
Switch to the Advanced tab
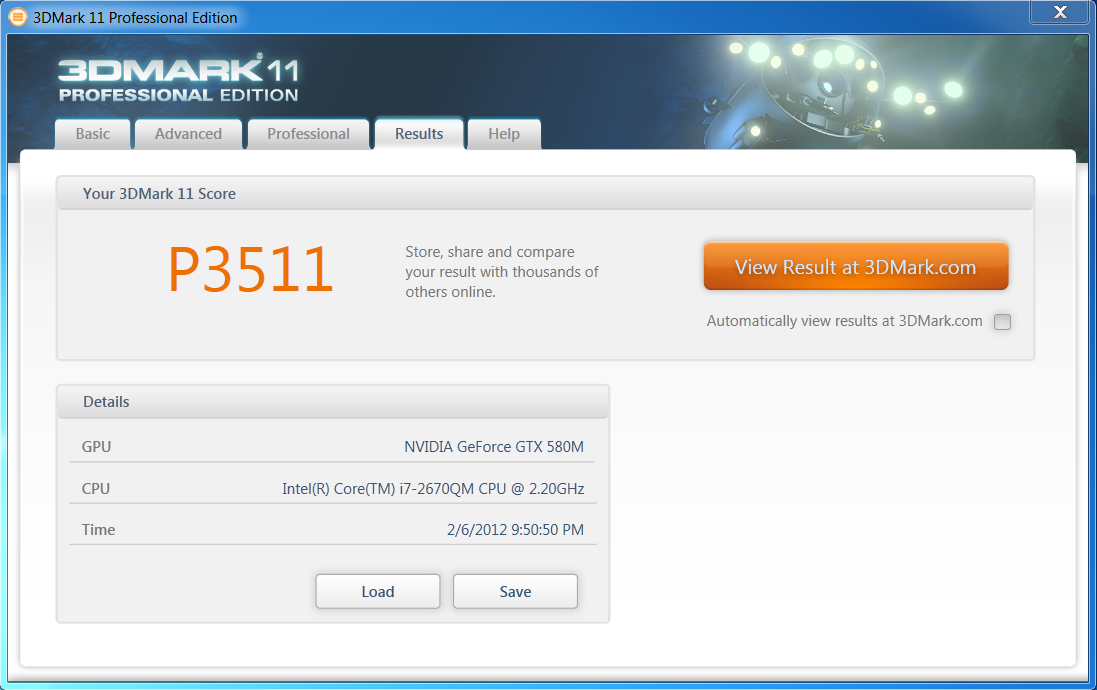pos(188,134)
